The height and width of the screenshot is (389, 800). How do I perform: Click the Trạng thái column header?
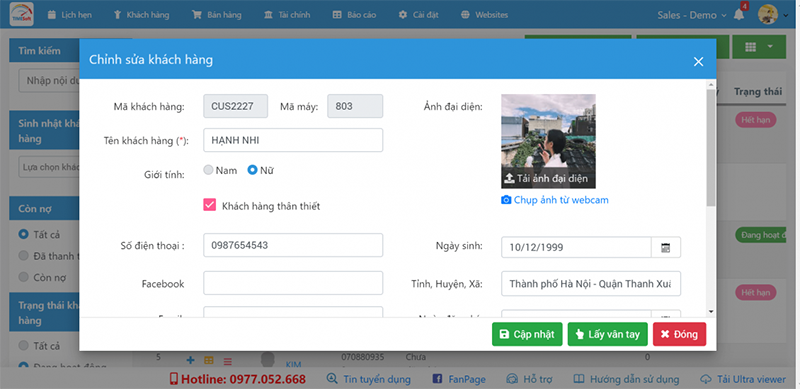(758, 92)
